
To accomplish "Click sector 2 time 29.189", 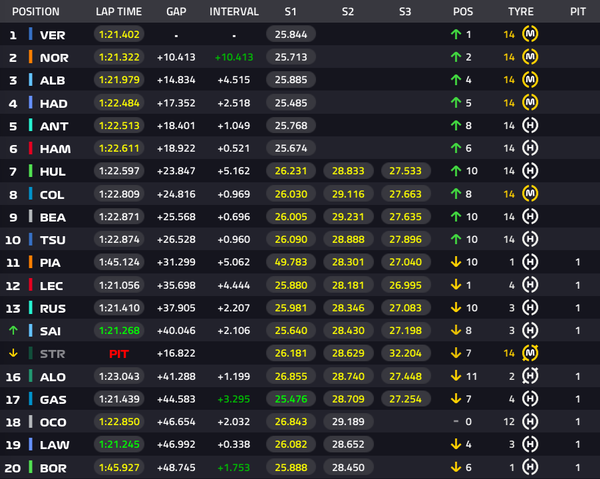I will point(348,422).
